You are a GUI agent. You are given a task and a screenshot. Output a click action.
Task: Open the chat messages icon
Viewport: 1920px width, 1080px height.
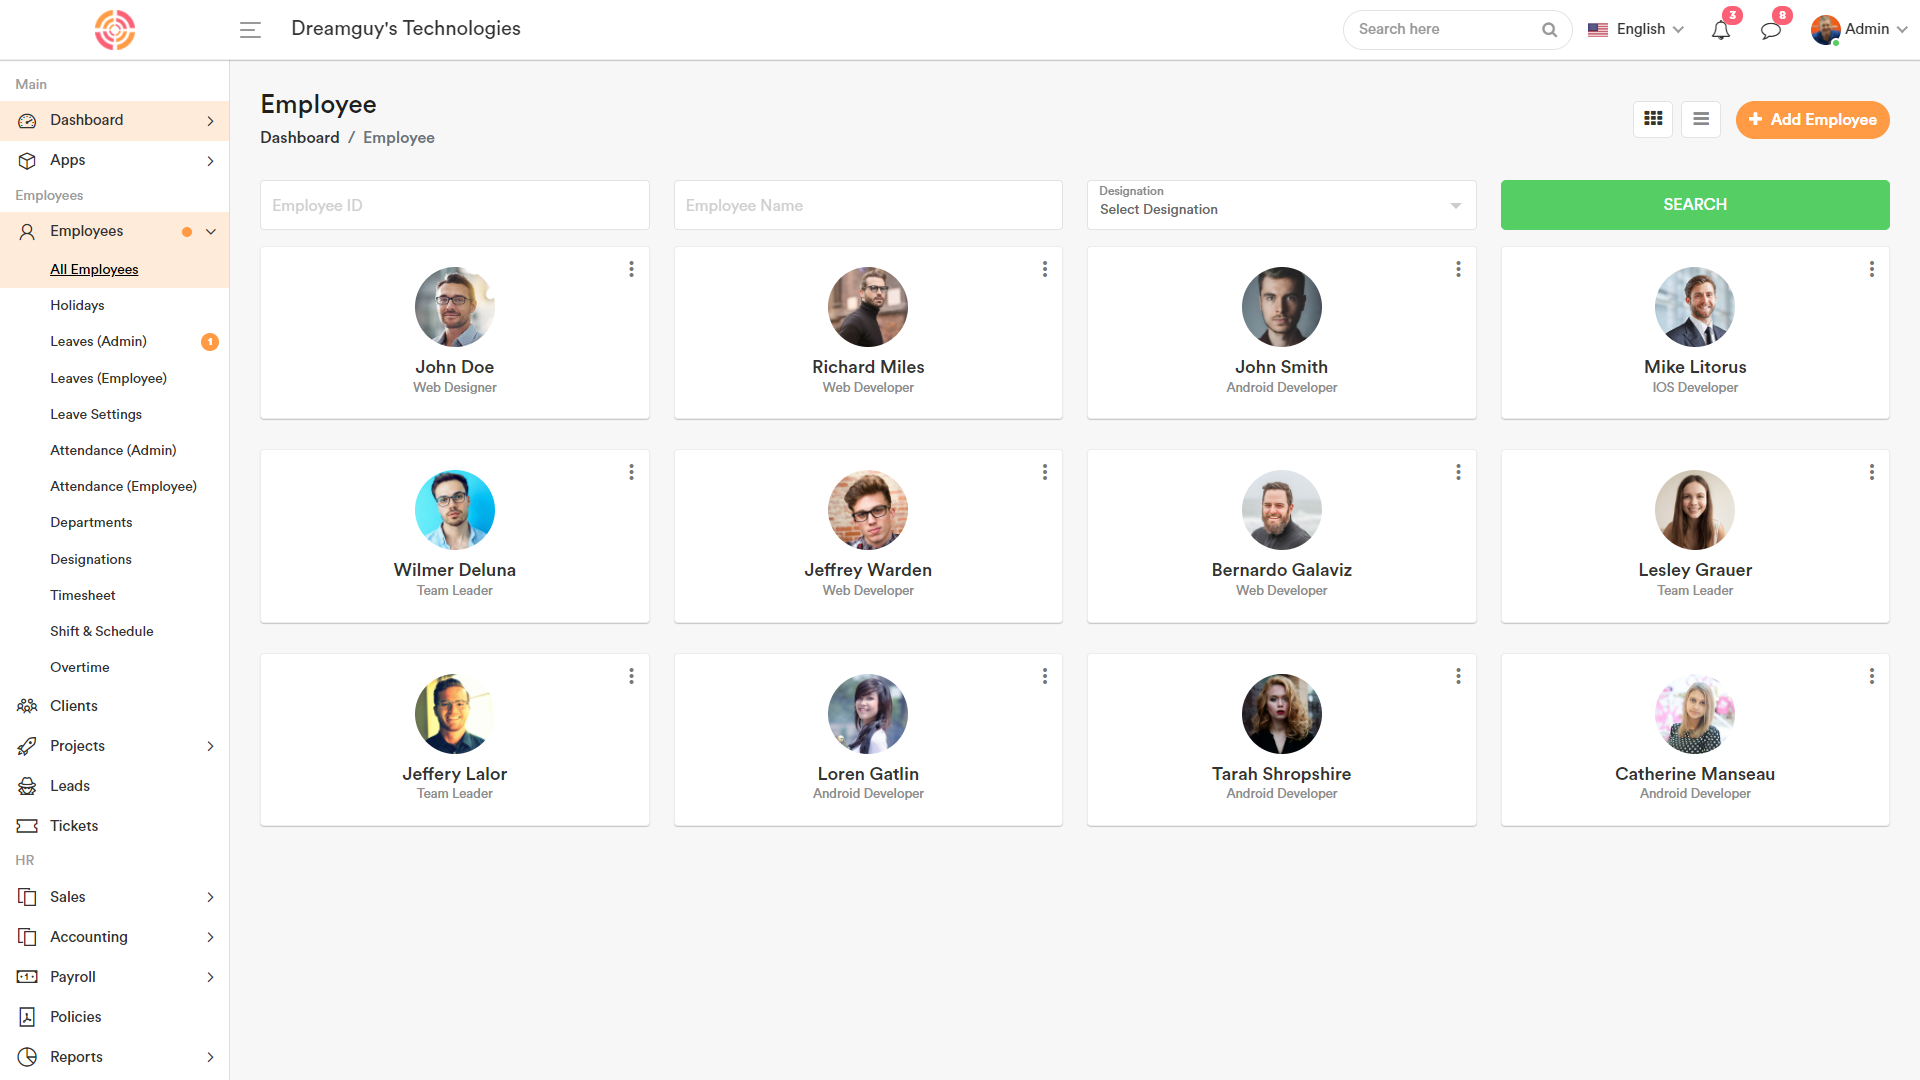tap(1770, 30)
